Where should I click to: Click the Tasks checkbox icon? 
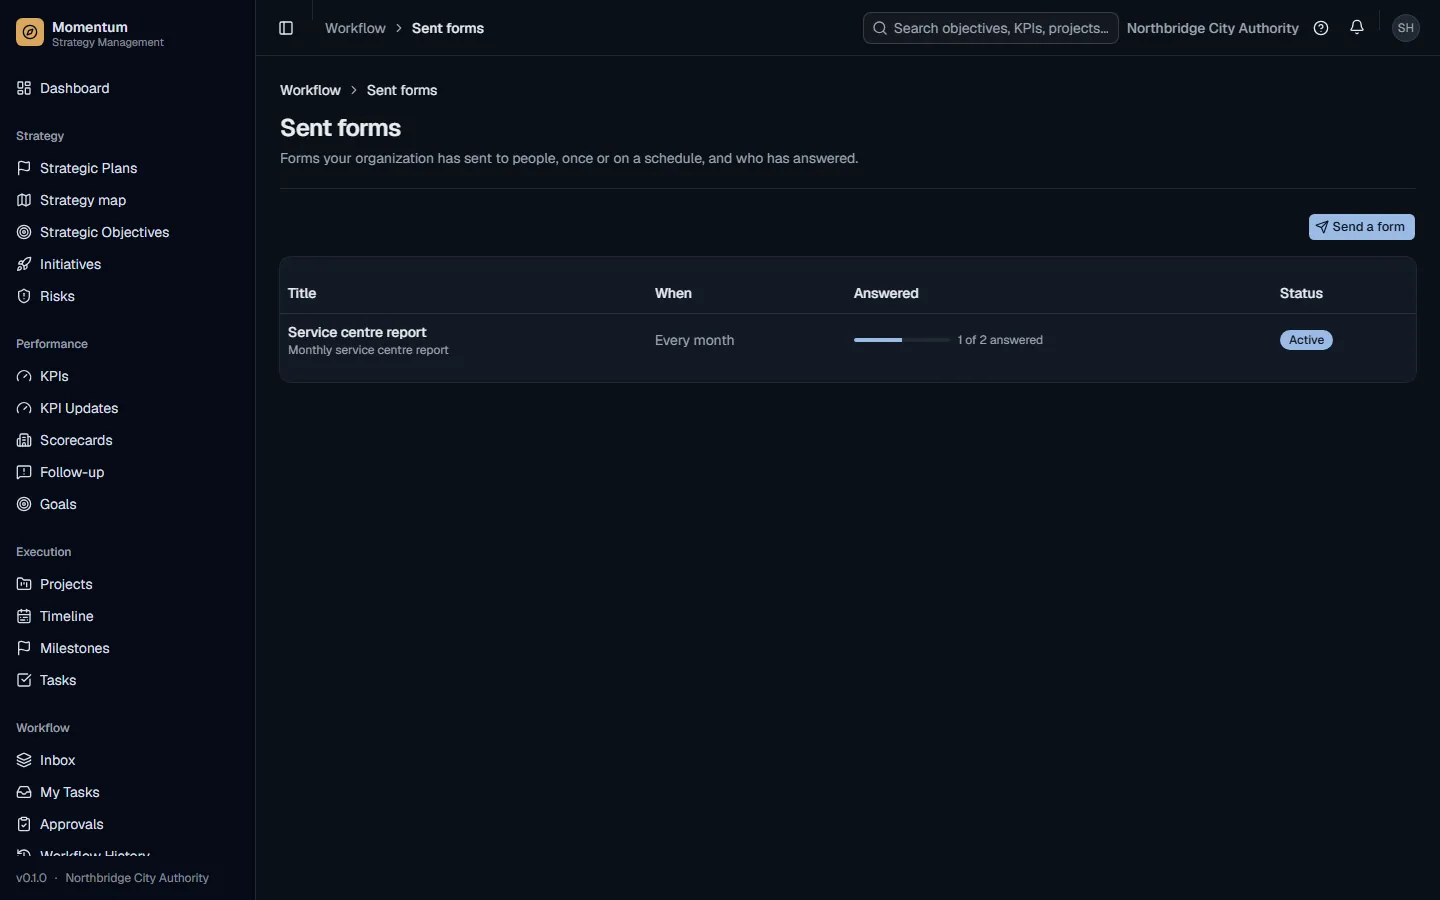click(x=24, y=680)
